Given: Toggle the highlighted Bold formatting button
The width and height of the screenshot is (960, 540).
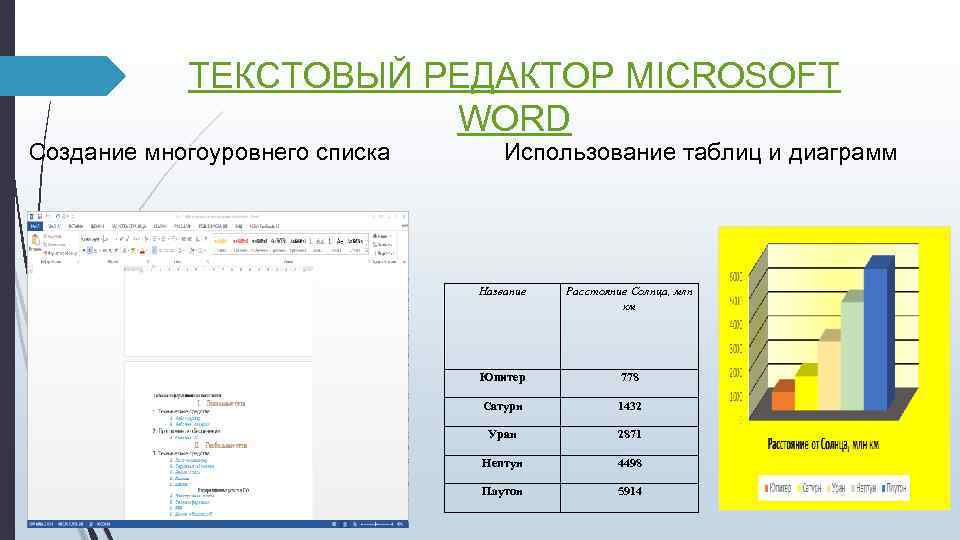Looking at the screenshot, I should [x=89, y=250].
